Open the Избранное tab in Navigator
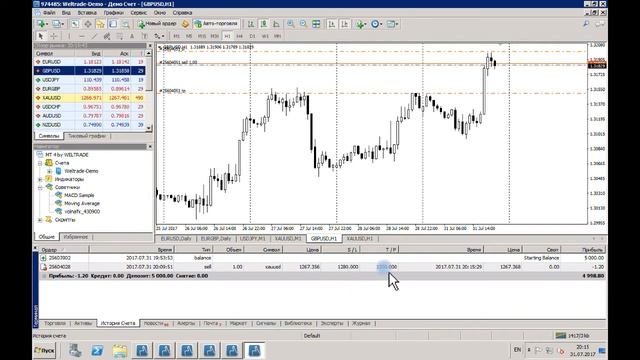 [x=76, y=237]
